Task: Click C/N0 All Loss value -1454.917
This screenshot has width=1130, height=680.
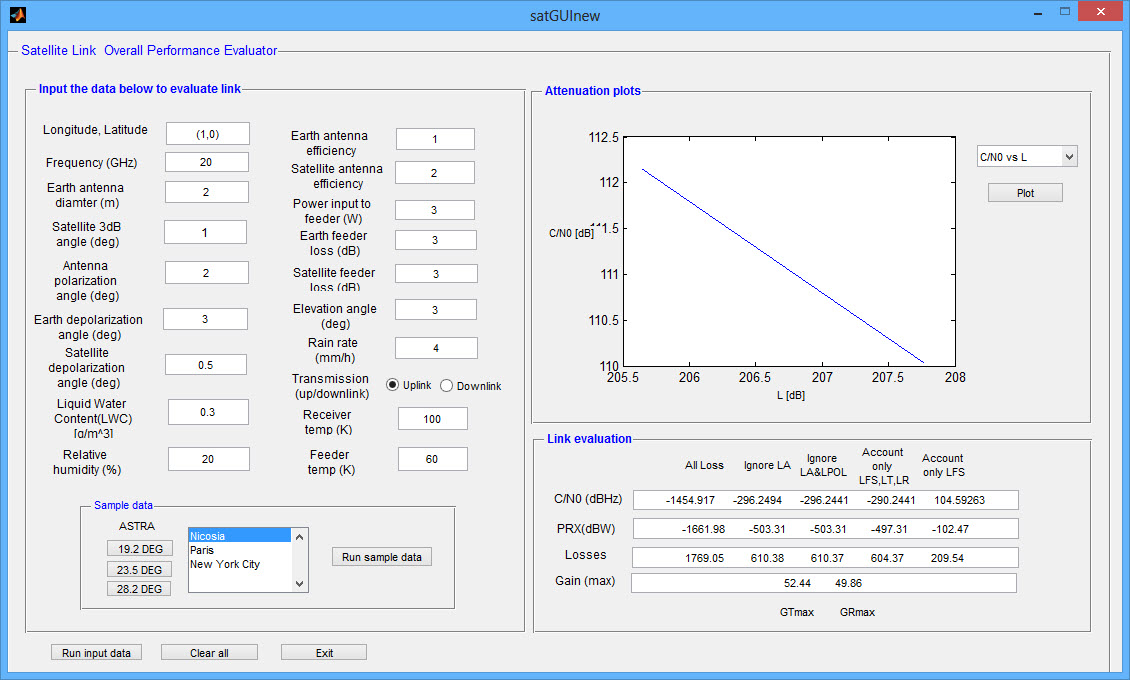Action: [x=690, y=500]
